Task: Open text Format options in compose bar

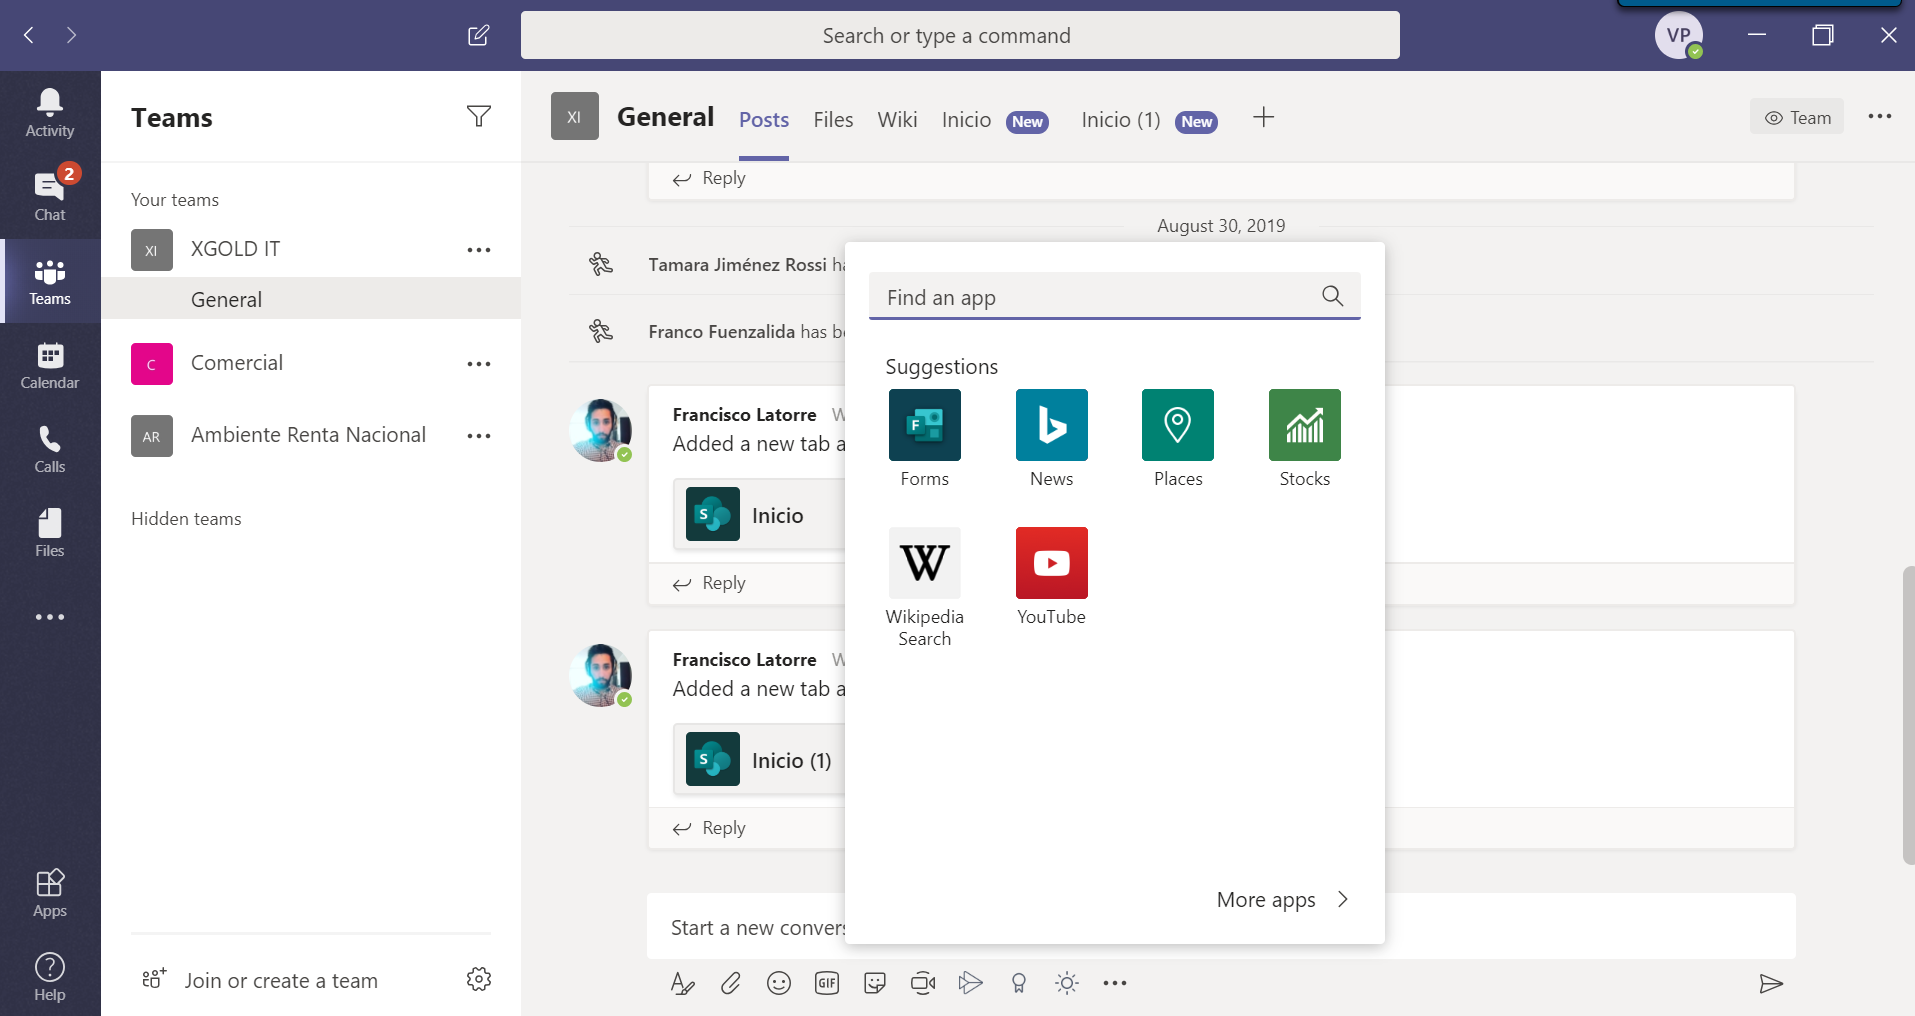Action: (683, 983)
